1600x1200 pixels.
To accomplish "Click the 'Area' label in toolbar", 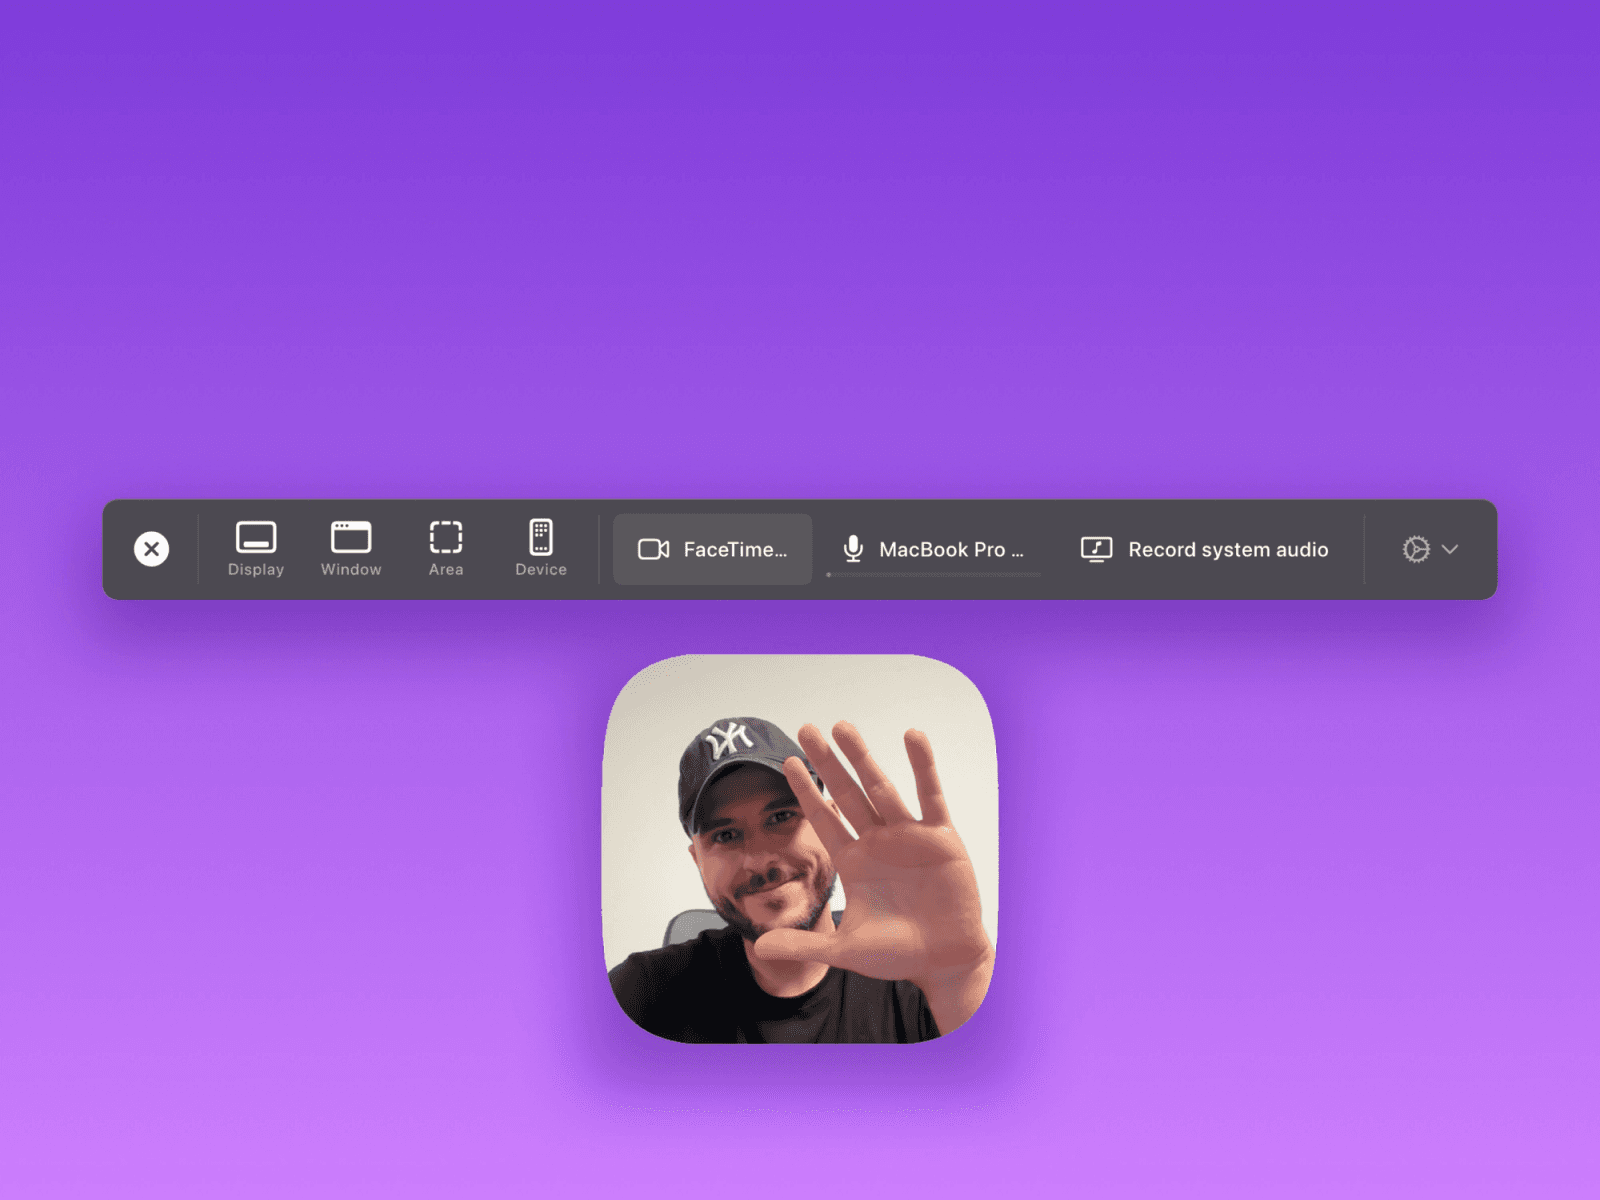I will [x=446, y=570].
